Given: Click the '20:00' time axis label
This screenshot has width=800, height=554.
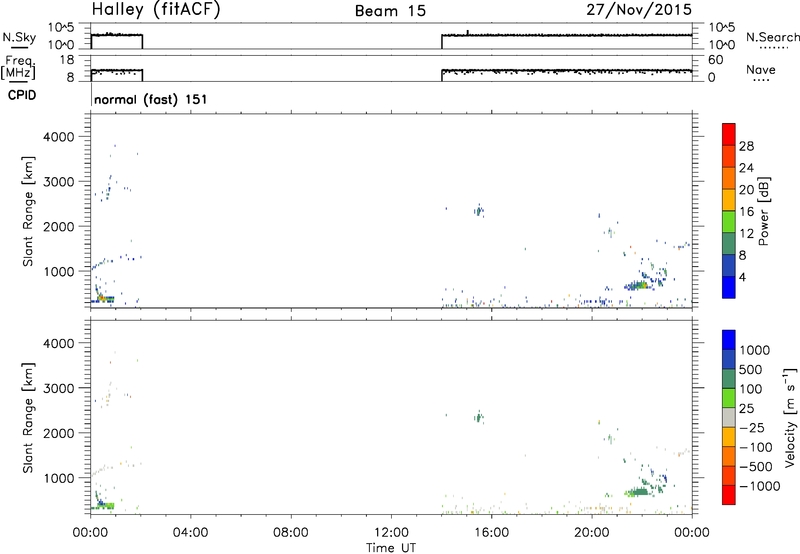Looking at the screenshot, I should click(x=592, y=533).
